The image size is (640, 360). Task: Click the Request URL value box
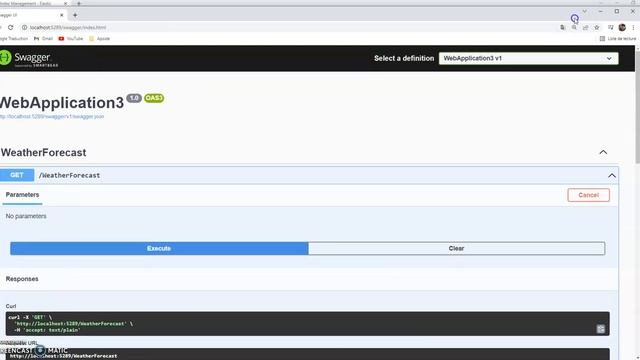pyautogui.click(x=307, y=354)
